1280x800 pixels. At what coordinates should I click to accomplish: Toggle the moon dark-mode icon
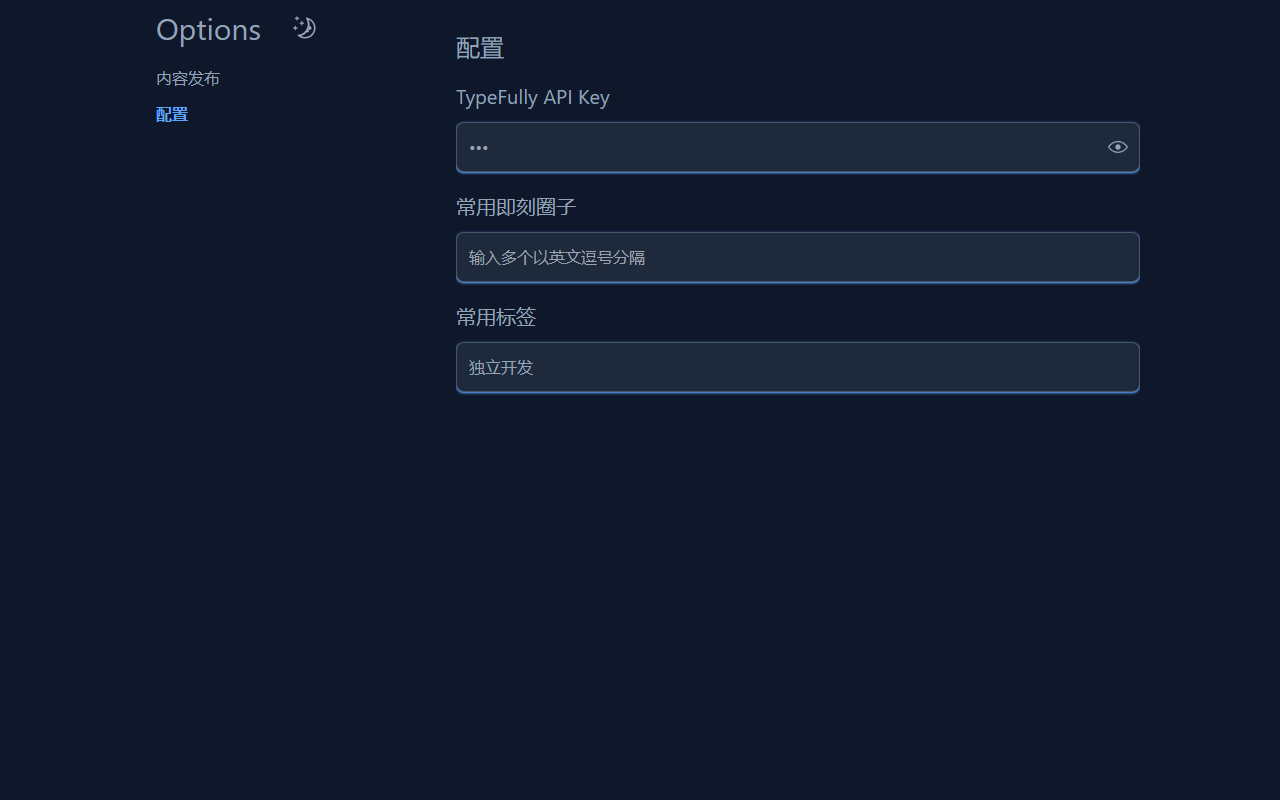tap(305, 28)
